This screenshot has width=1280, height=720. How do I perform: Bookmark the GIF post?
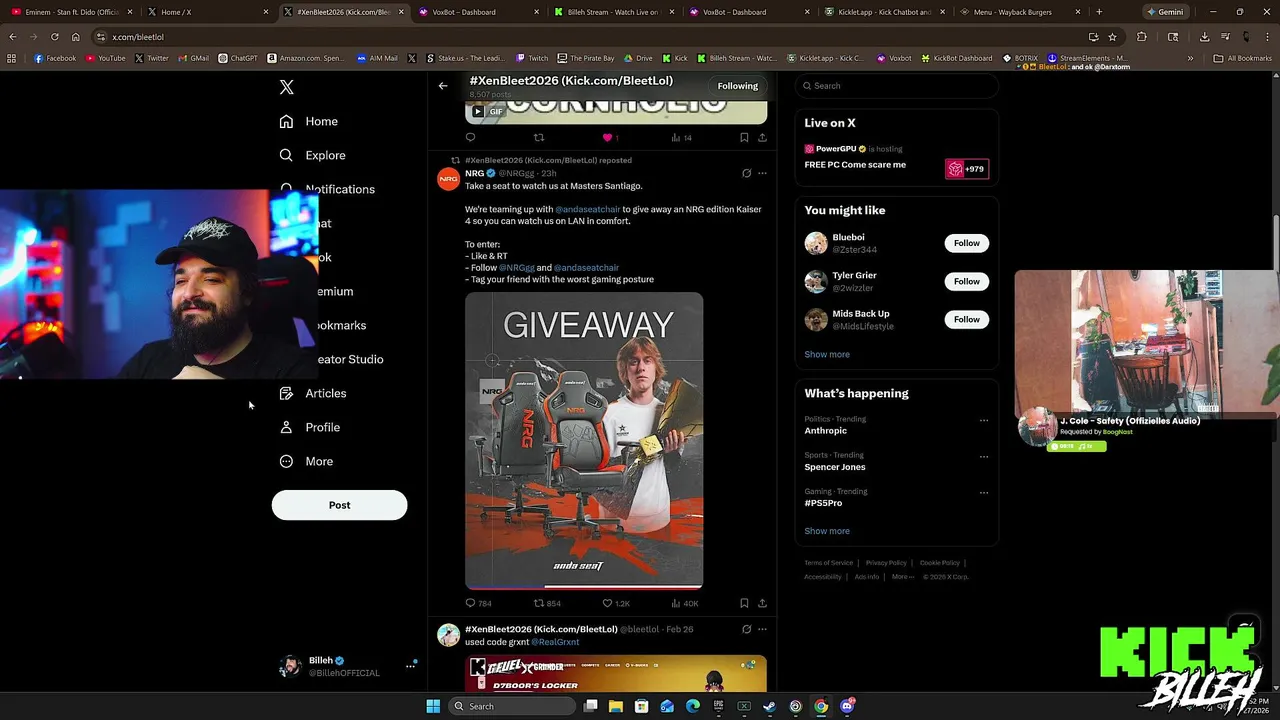click(744, 138)
